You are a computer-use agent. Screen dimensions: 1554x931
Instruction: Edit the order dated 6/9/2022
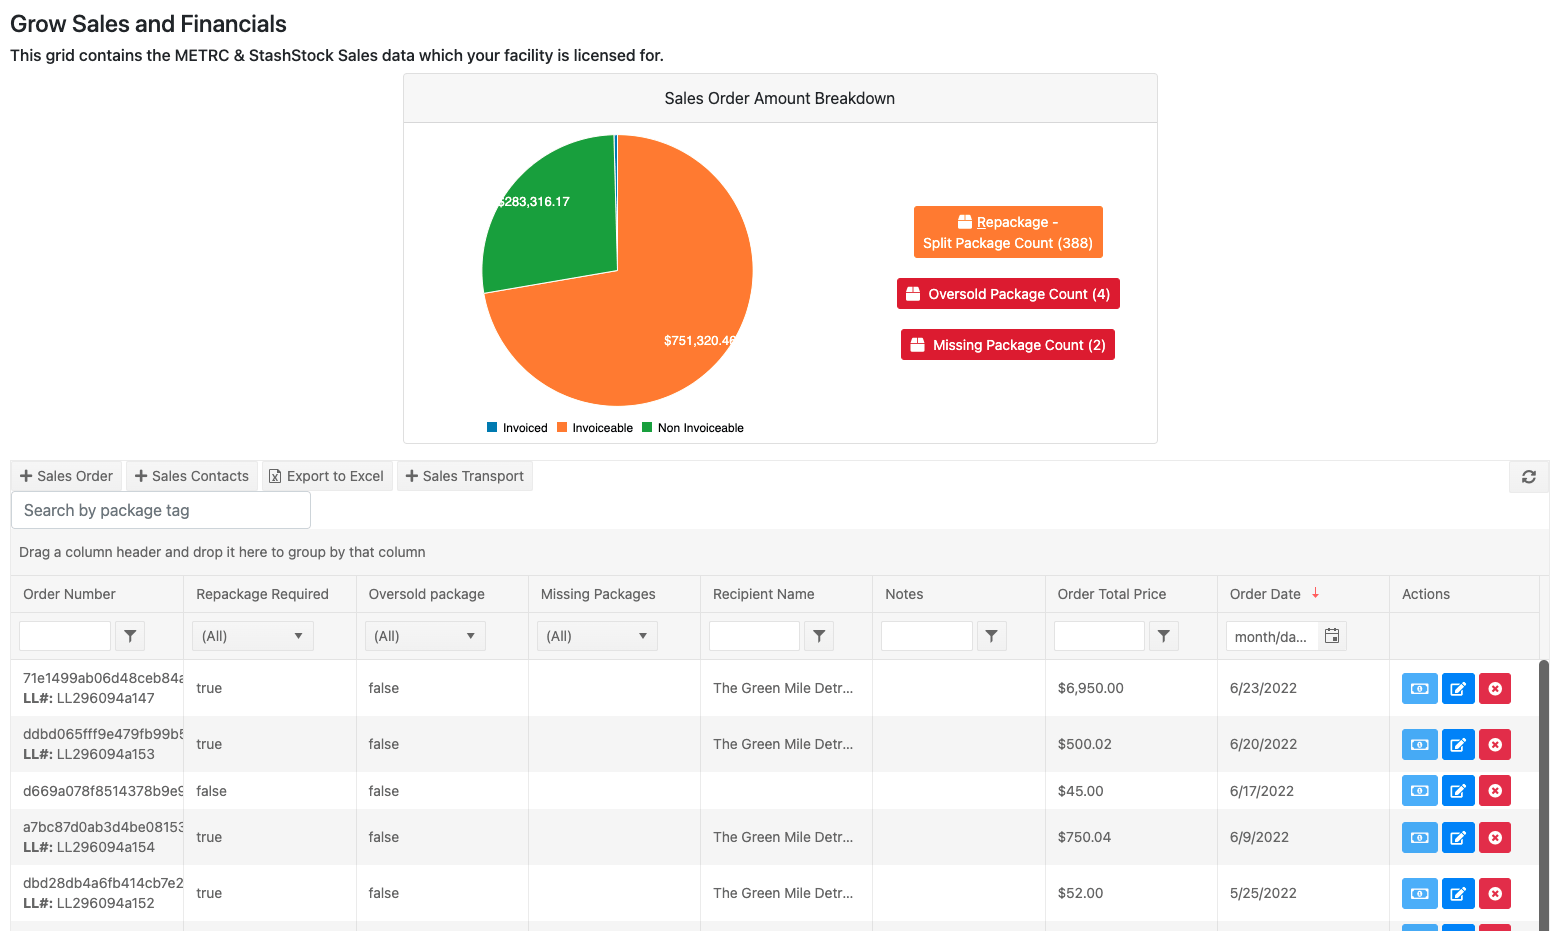[x=1458, y=837]
